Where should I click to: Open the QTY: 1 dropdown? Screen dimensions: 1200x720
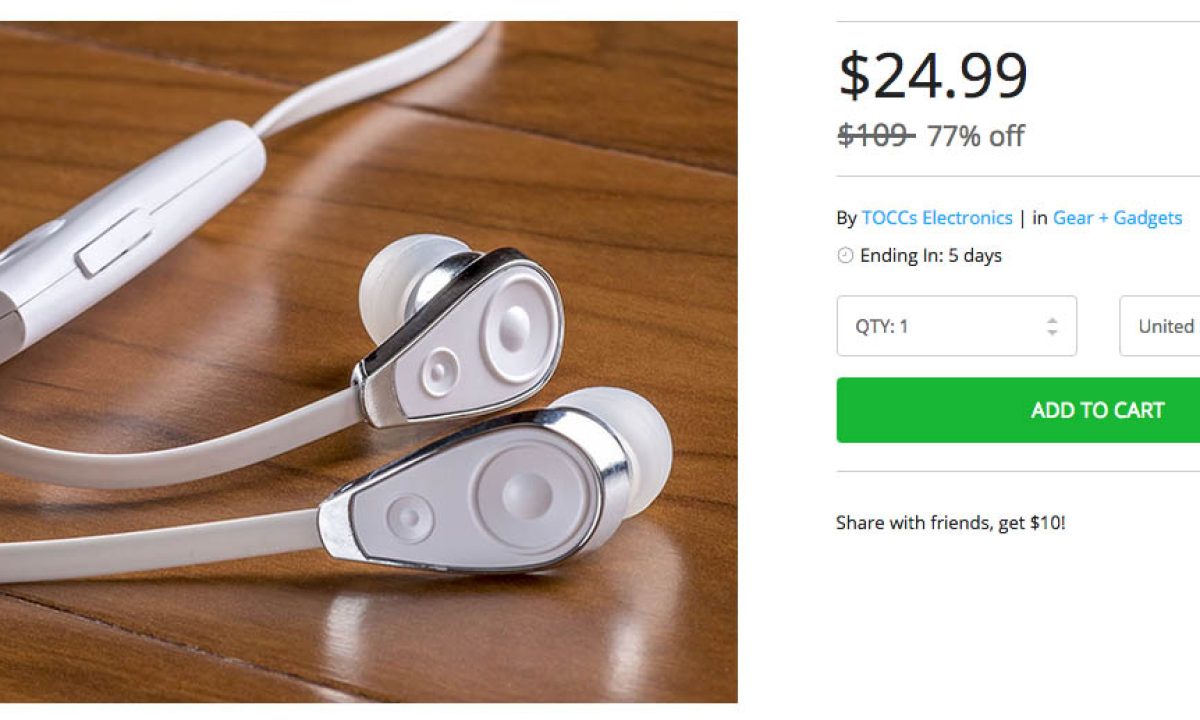[955, 326]
